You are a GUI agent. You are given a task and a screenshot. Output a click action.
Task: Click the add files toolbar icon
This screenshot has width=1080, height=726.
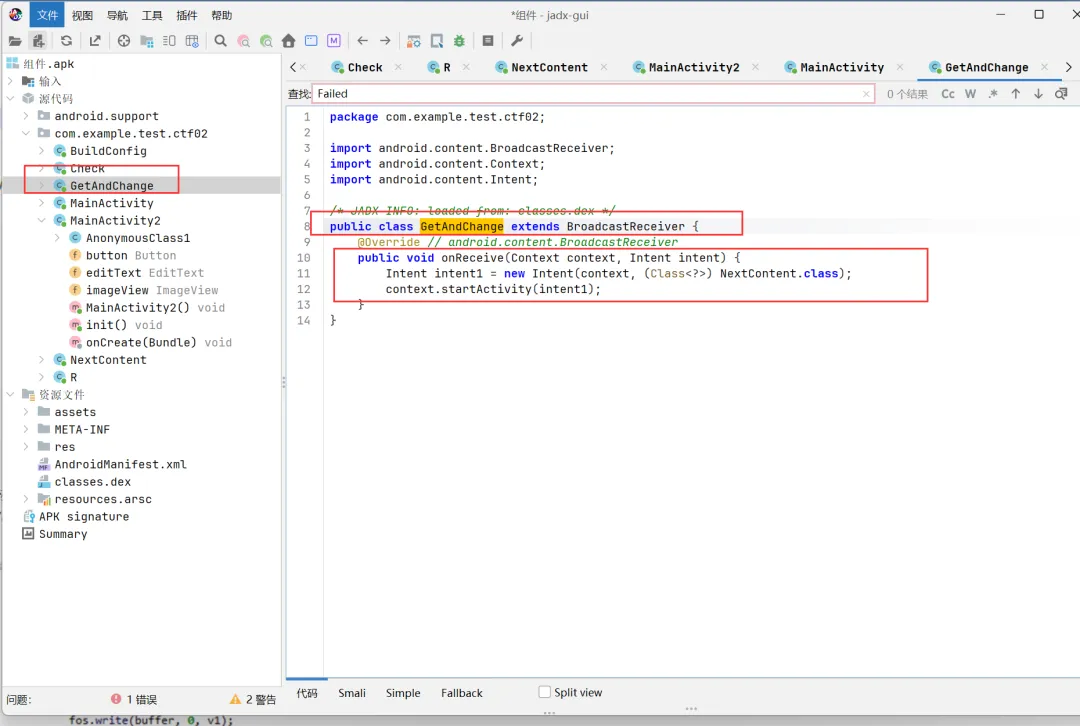click(39, 41)
